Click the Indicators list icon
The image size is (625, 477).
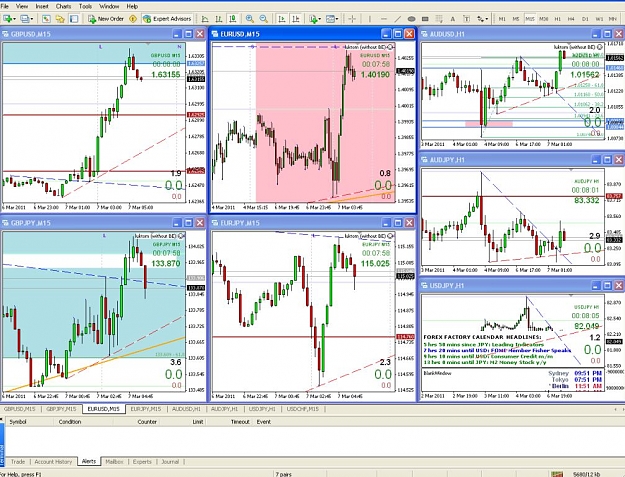pyautogui.click(x=313, y=19)
